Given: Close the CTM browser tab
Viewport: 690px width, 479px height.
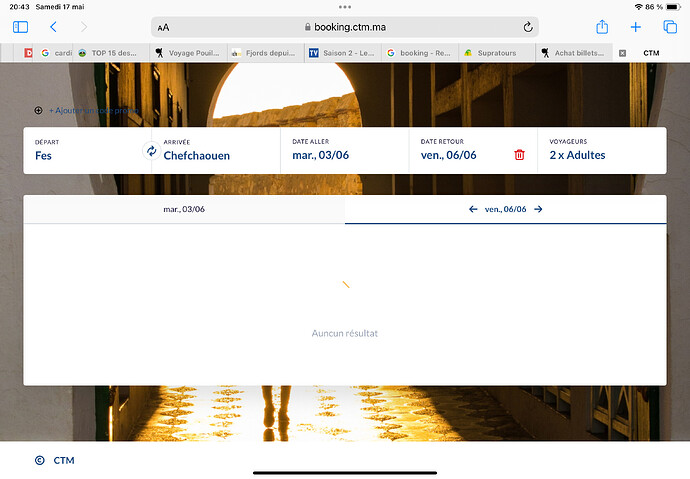Looking at the screenshot, I should (x=622, y=53).
